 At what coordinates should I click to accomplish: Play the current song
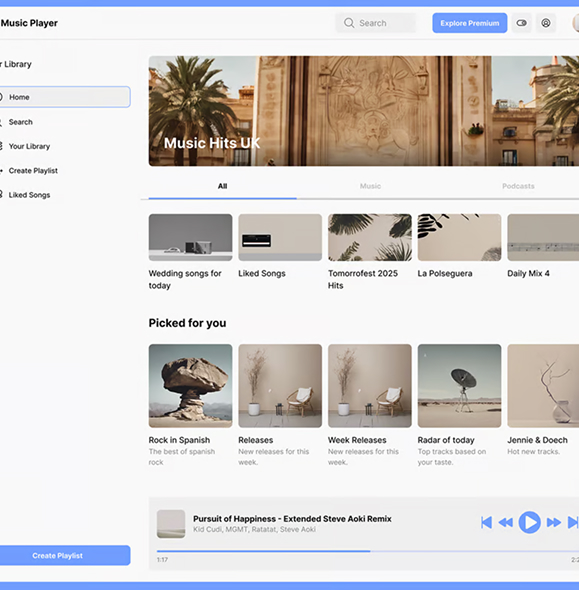click(529, 522)
